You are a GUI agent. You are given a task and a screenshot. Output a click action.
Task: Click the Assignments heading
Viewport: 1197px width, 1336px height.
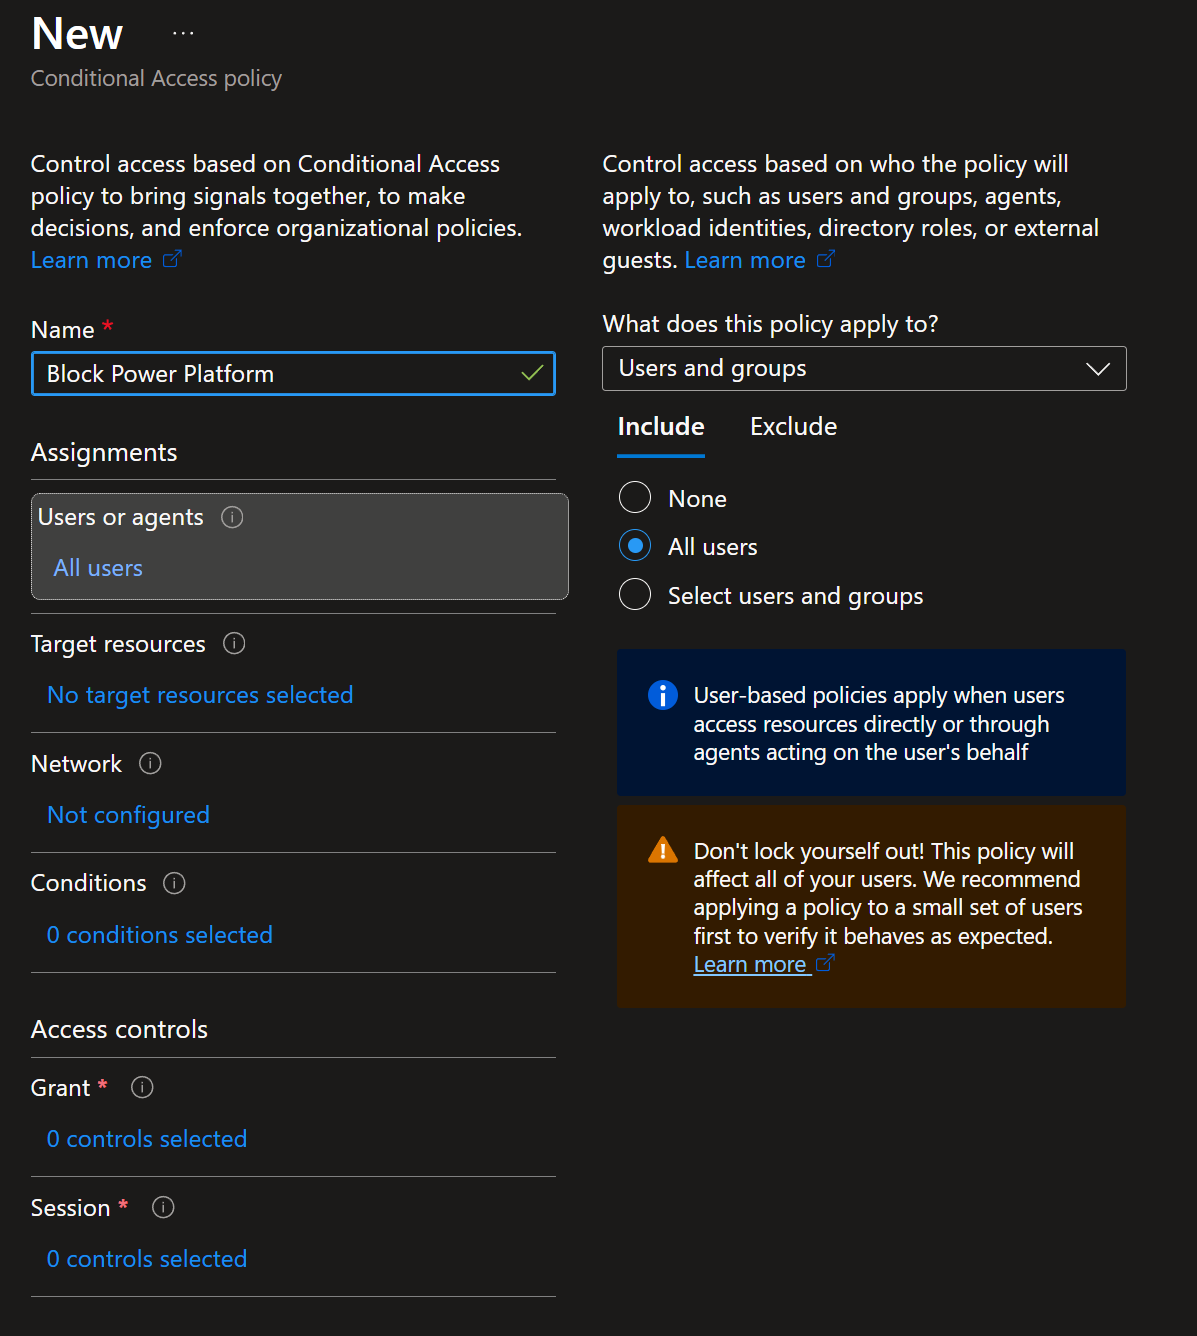click(x=104, y=453)
